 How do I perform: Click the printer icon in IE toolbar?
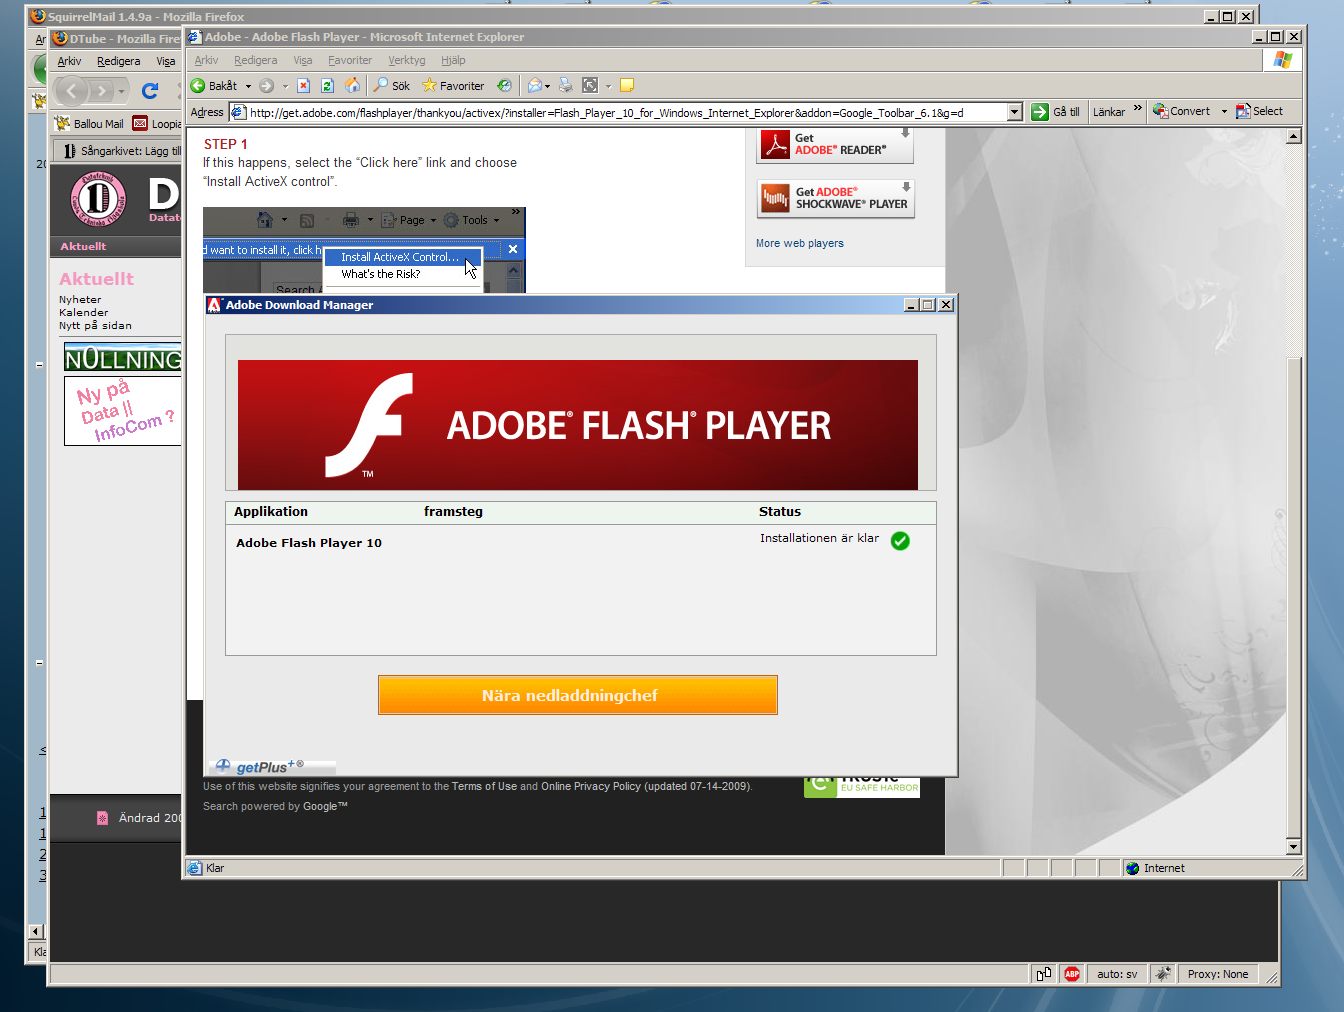coord(566,86)
